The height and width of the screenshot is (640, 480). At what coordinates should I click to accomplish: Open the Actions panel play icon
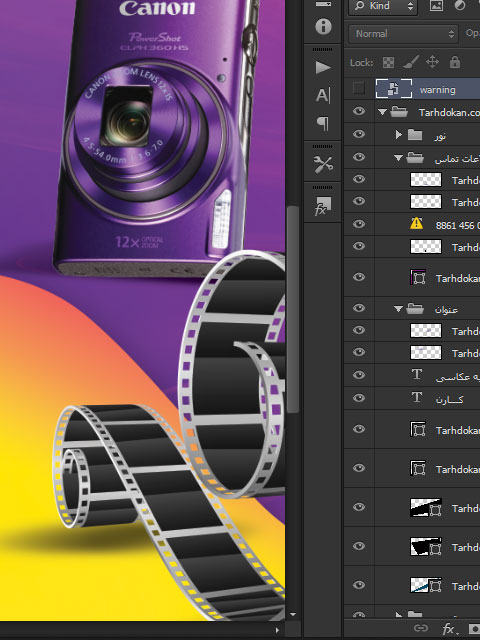click(x=323, y=67)
